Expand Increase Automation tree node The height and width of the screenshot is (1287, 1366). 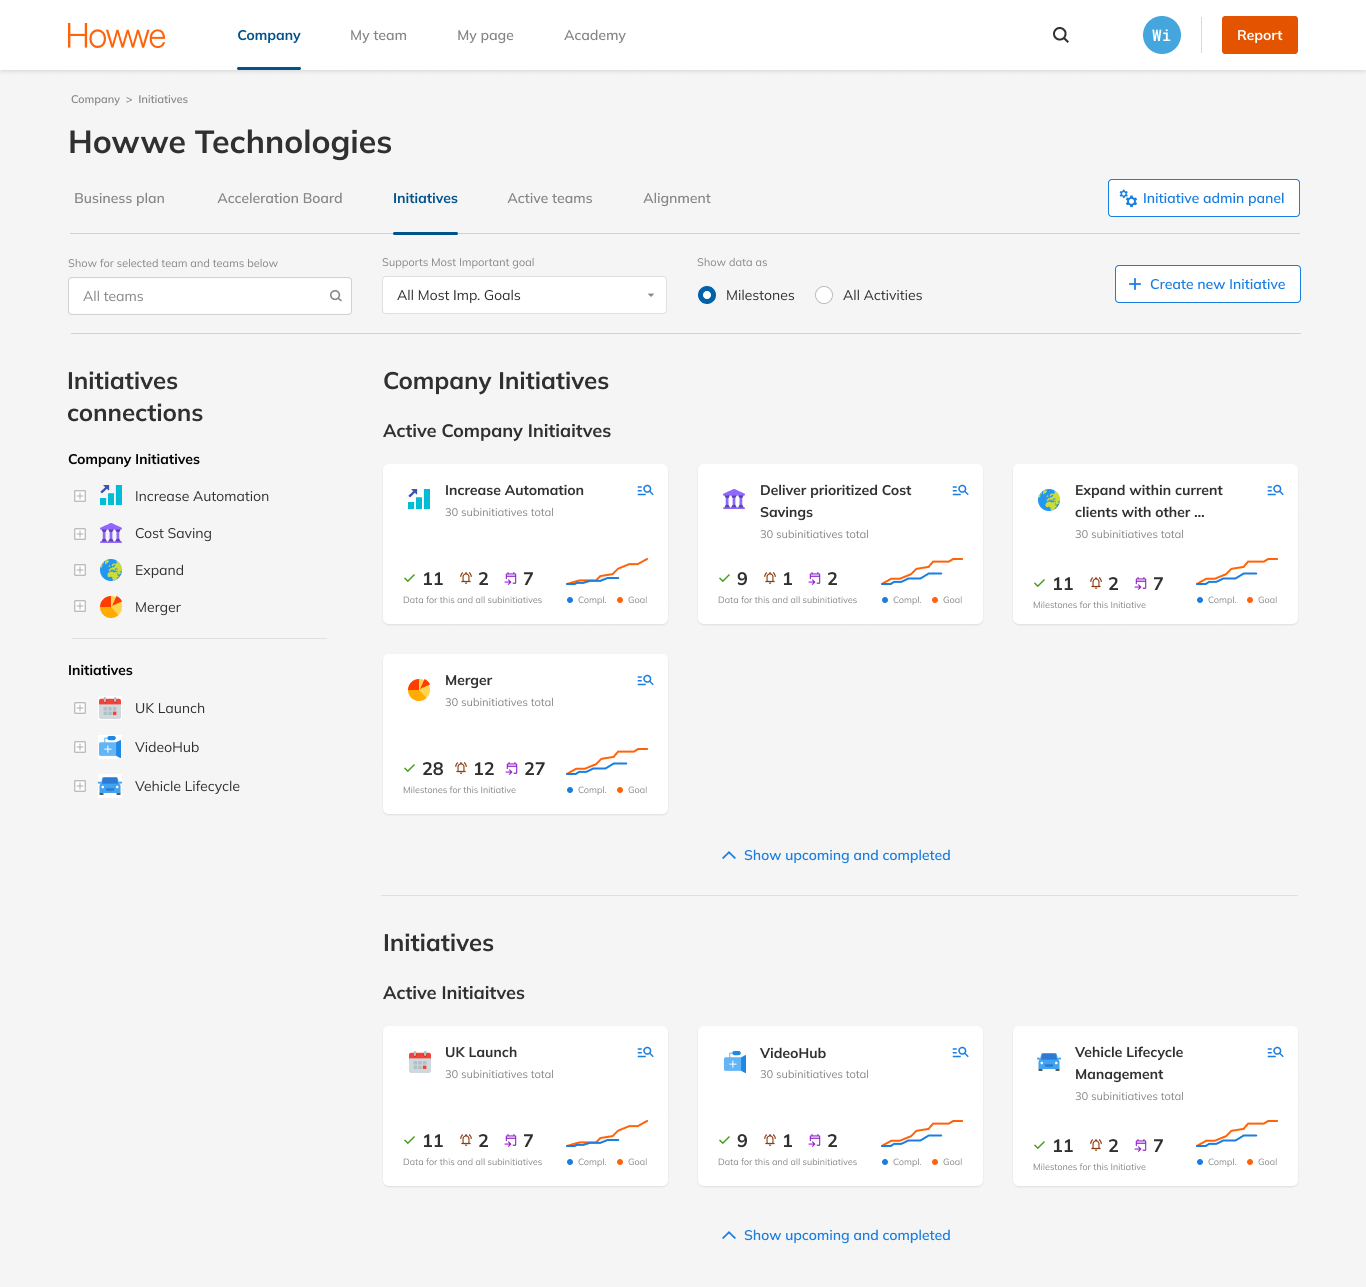(x=80, y=496)
